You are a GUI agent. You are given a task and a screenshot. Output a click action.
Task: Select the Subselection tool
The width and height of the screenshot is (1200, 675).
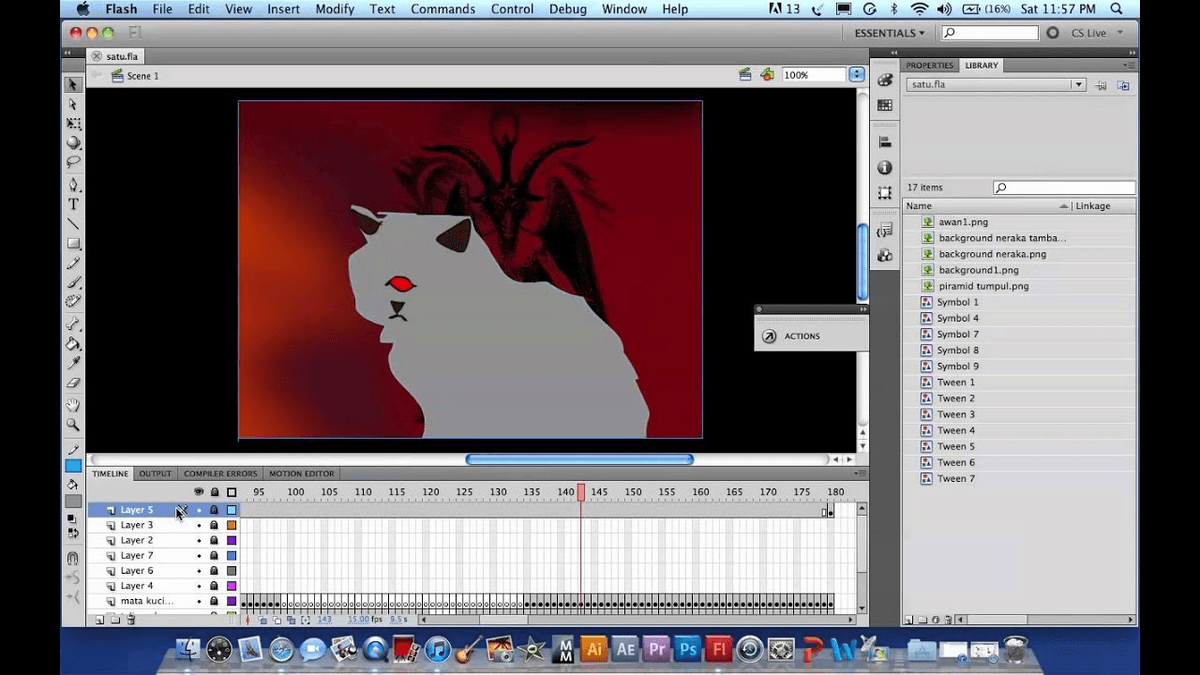coord(73,104)
